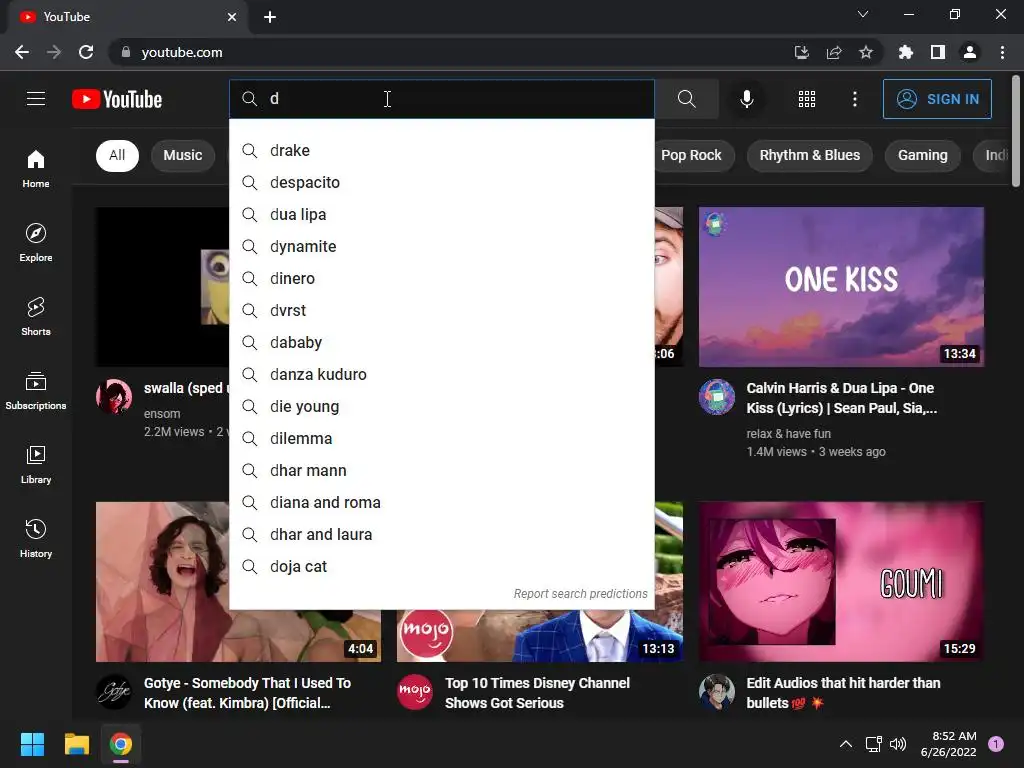This screenshot has width=1024, height=768.
Task: Select the Gaming filter chip
Action: (923, 155)
